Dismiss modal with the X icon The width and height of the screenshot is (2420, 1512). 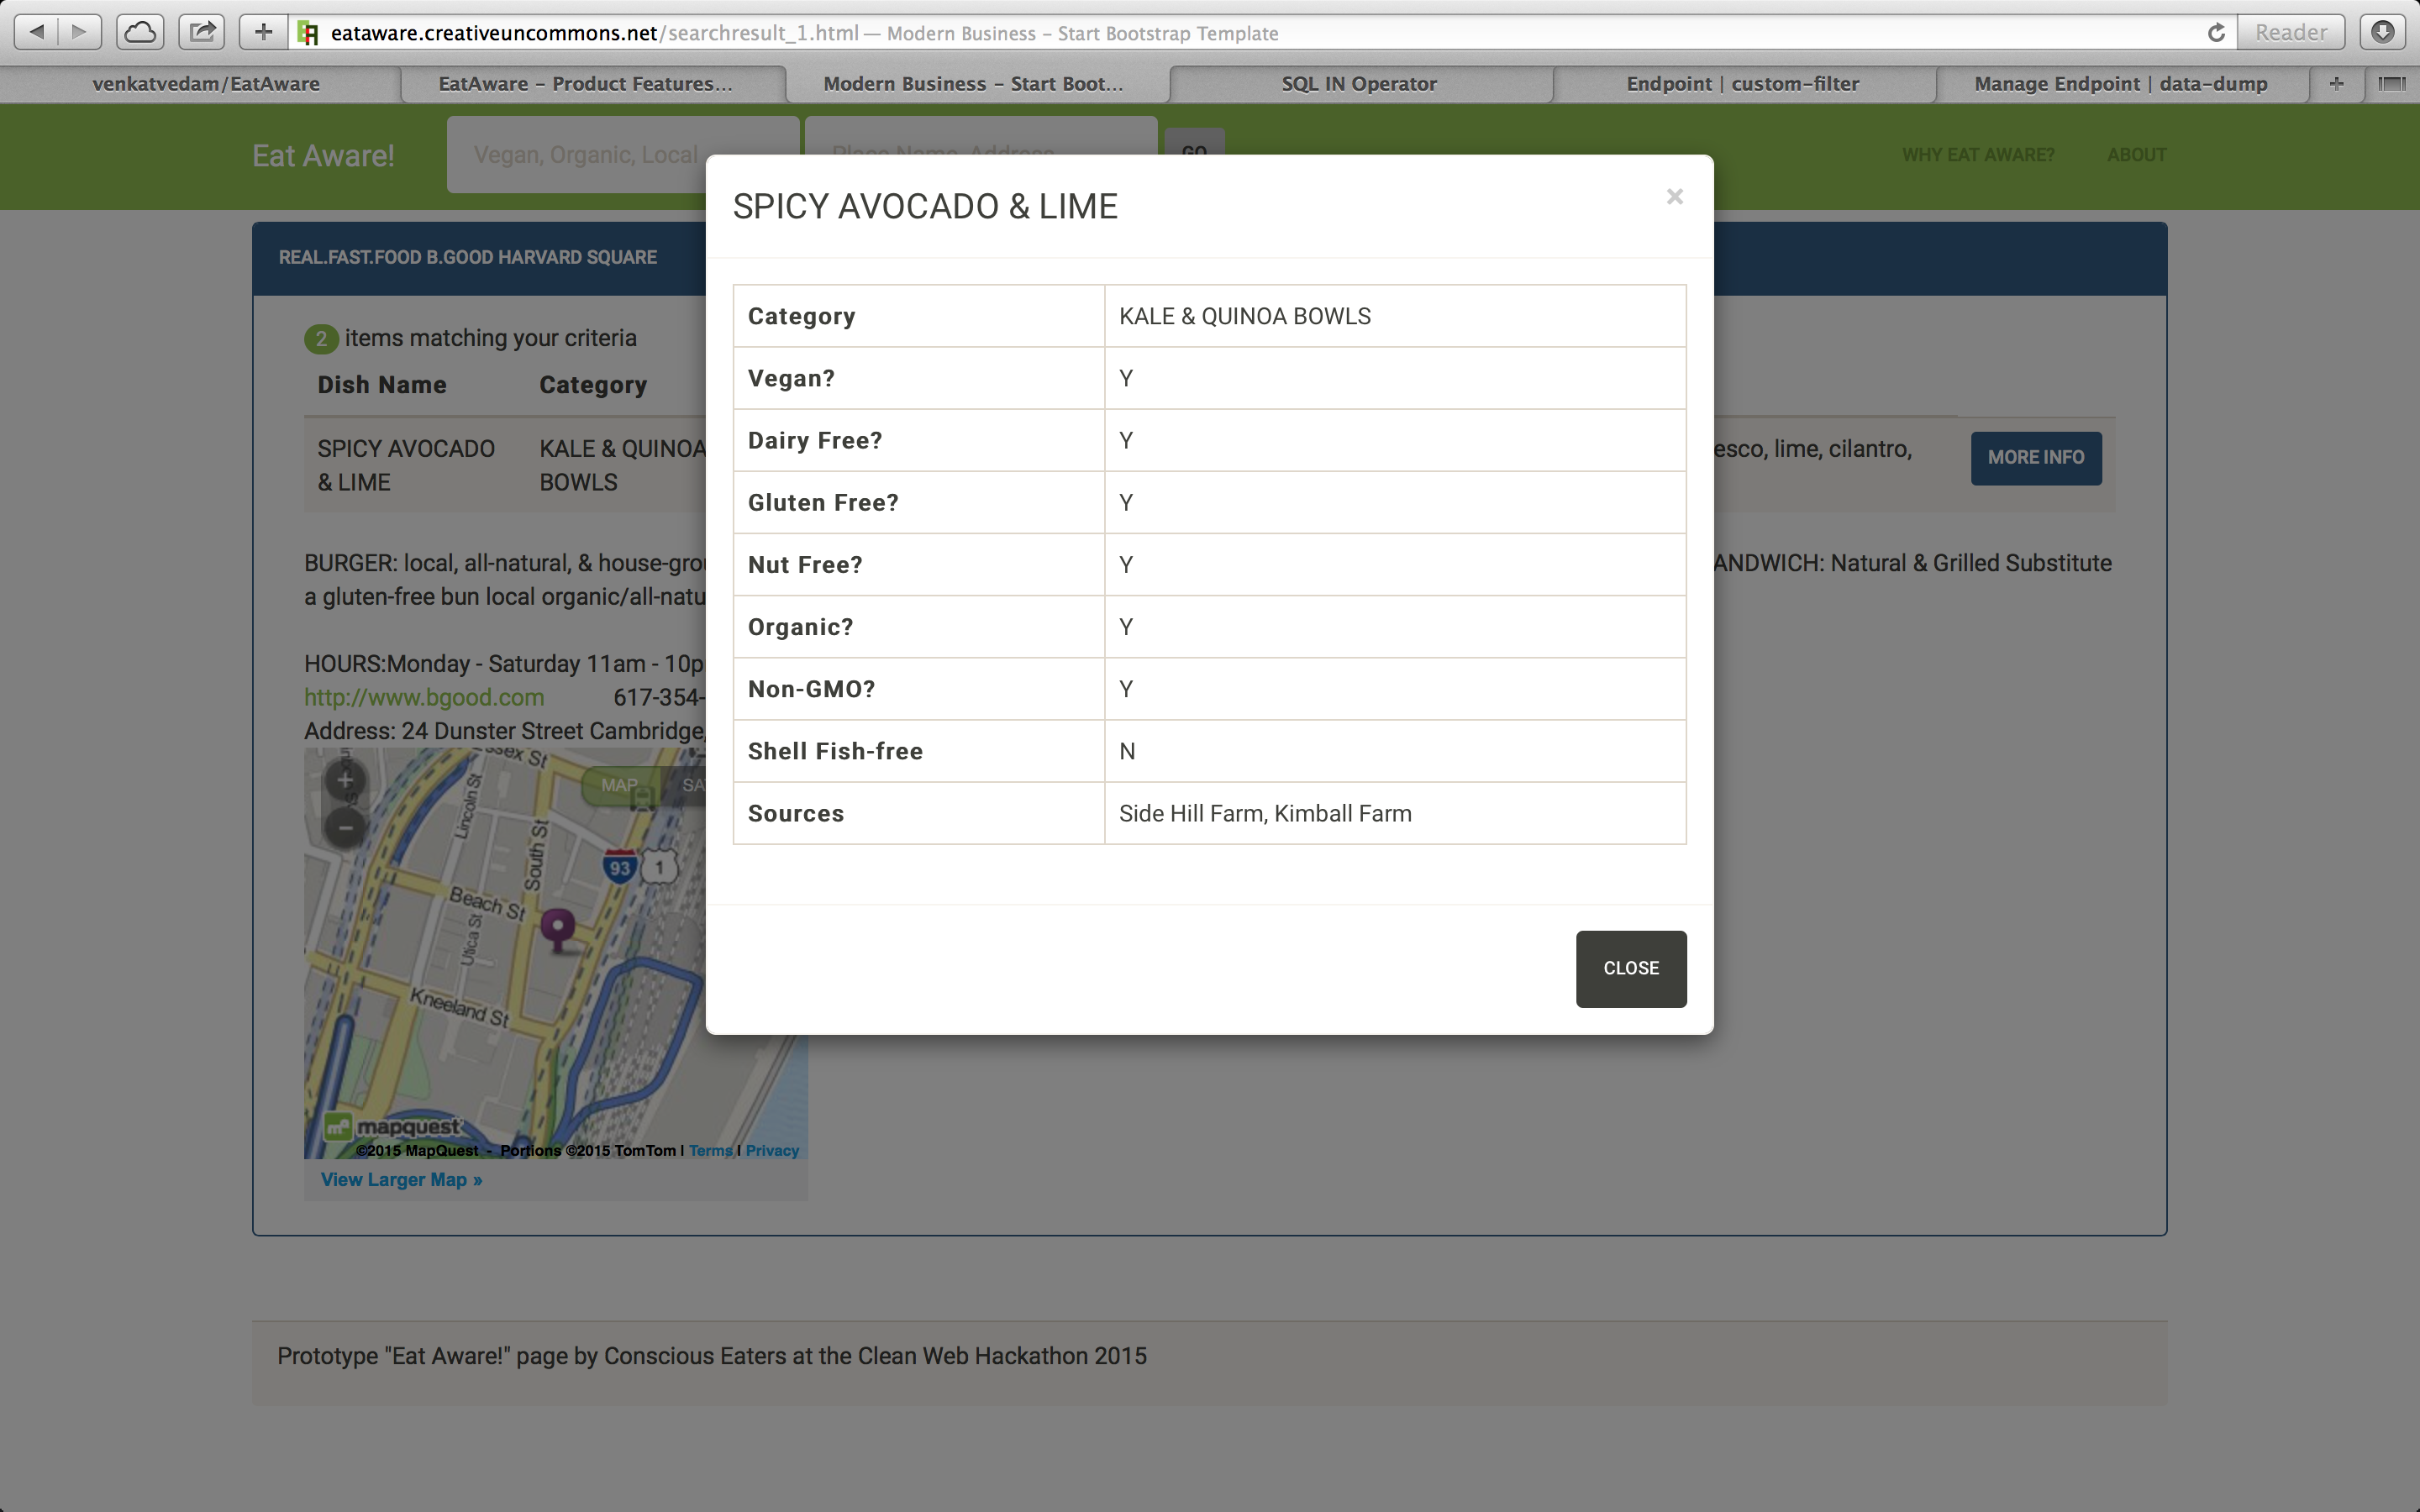point(1674,197)
